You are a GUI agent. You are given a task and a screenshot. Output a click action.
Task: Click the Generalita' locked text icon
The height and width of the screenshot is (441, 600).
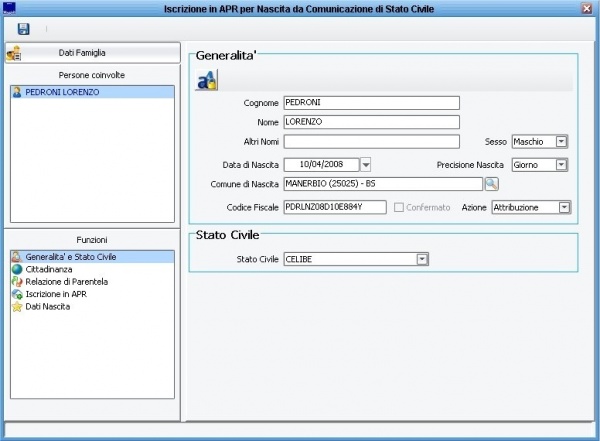coord(207,80)
